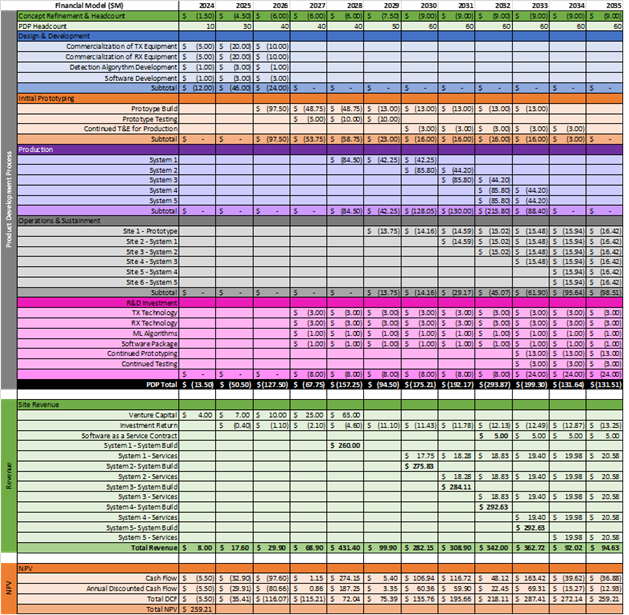This screenshot has height=615, width=629.
Task: Select the Financial Model ($M) header cell
Action: [x=96, y=5]
